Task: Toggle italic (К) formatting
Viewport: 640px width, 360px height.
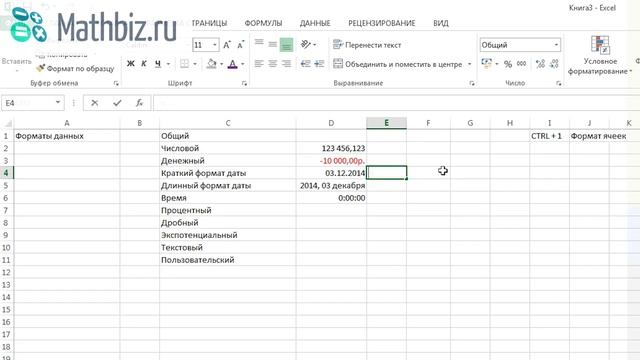Action: 144,64
